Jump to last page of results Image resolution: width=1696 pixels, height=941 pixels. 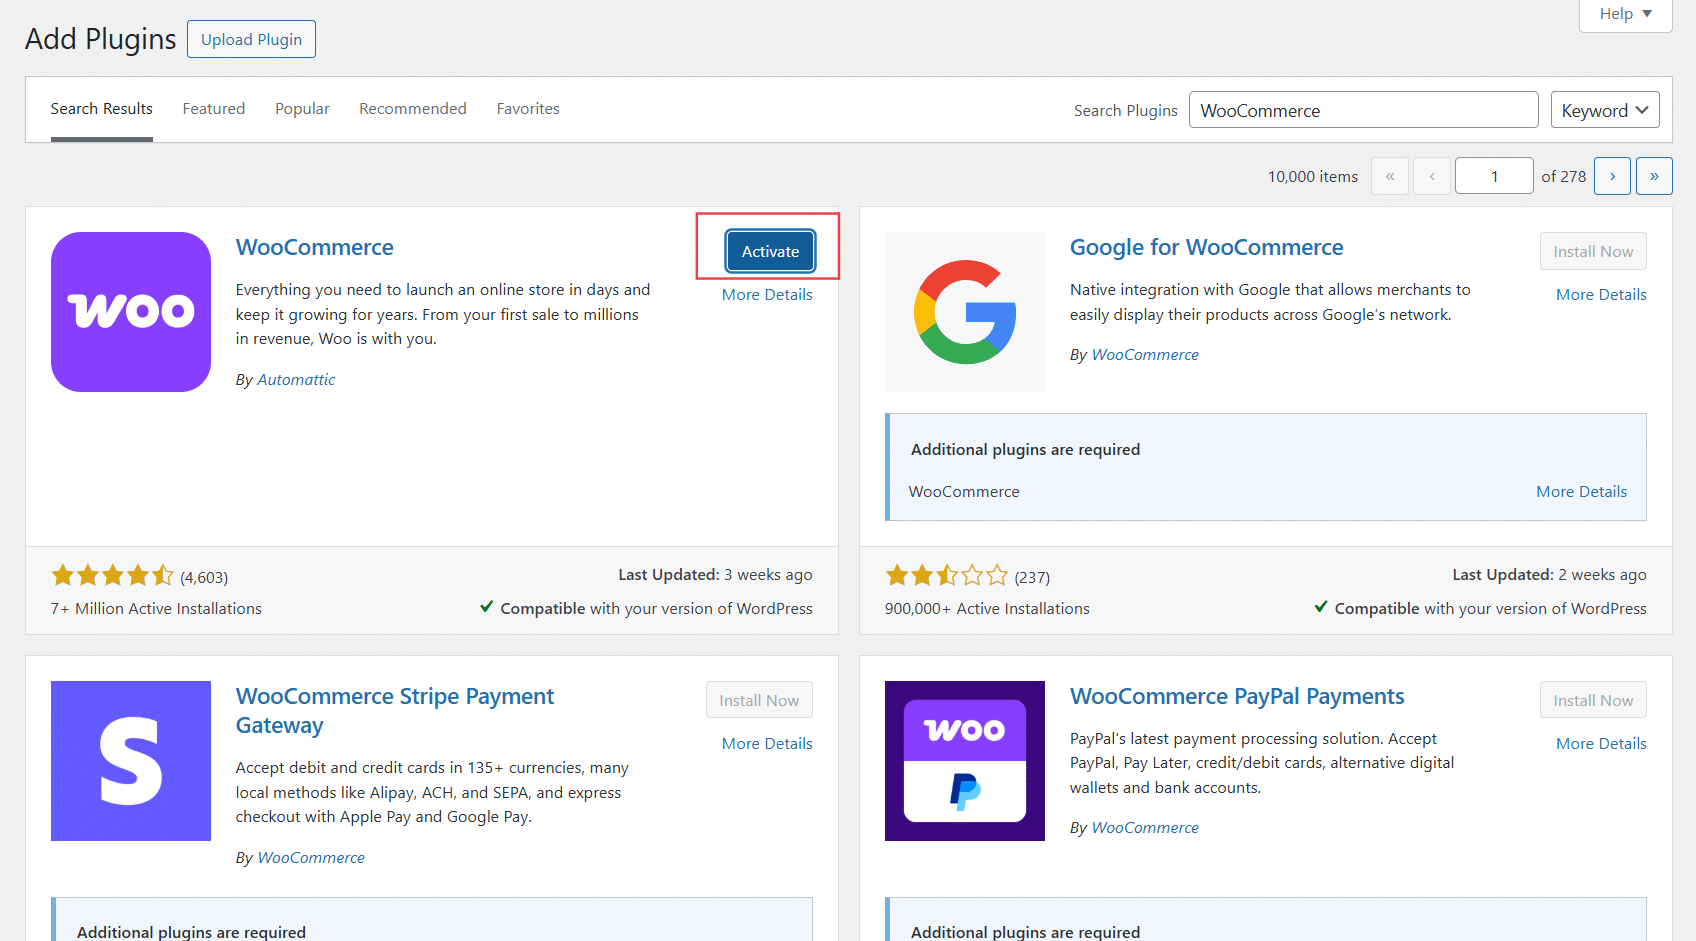point(1654,176)
